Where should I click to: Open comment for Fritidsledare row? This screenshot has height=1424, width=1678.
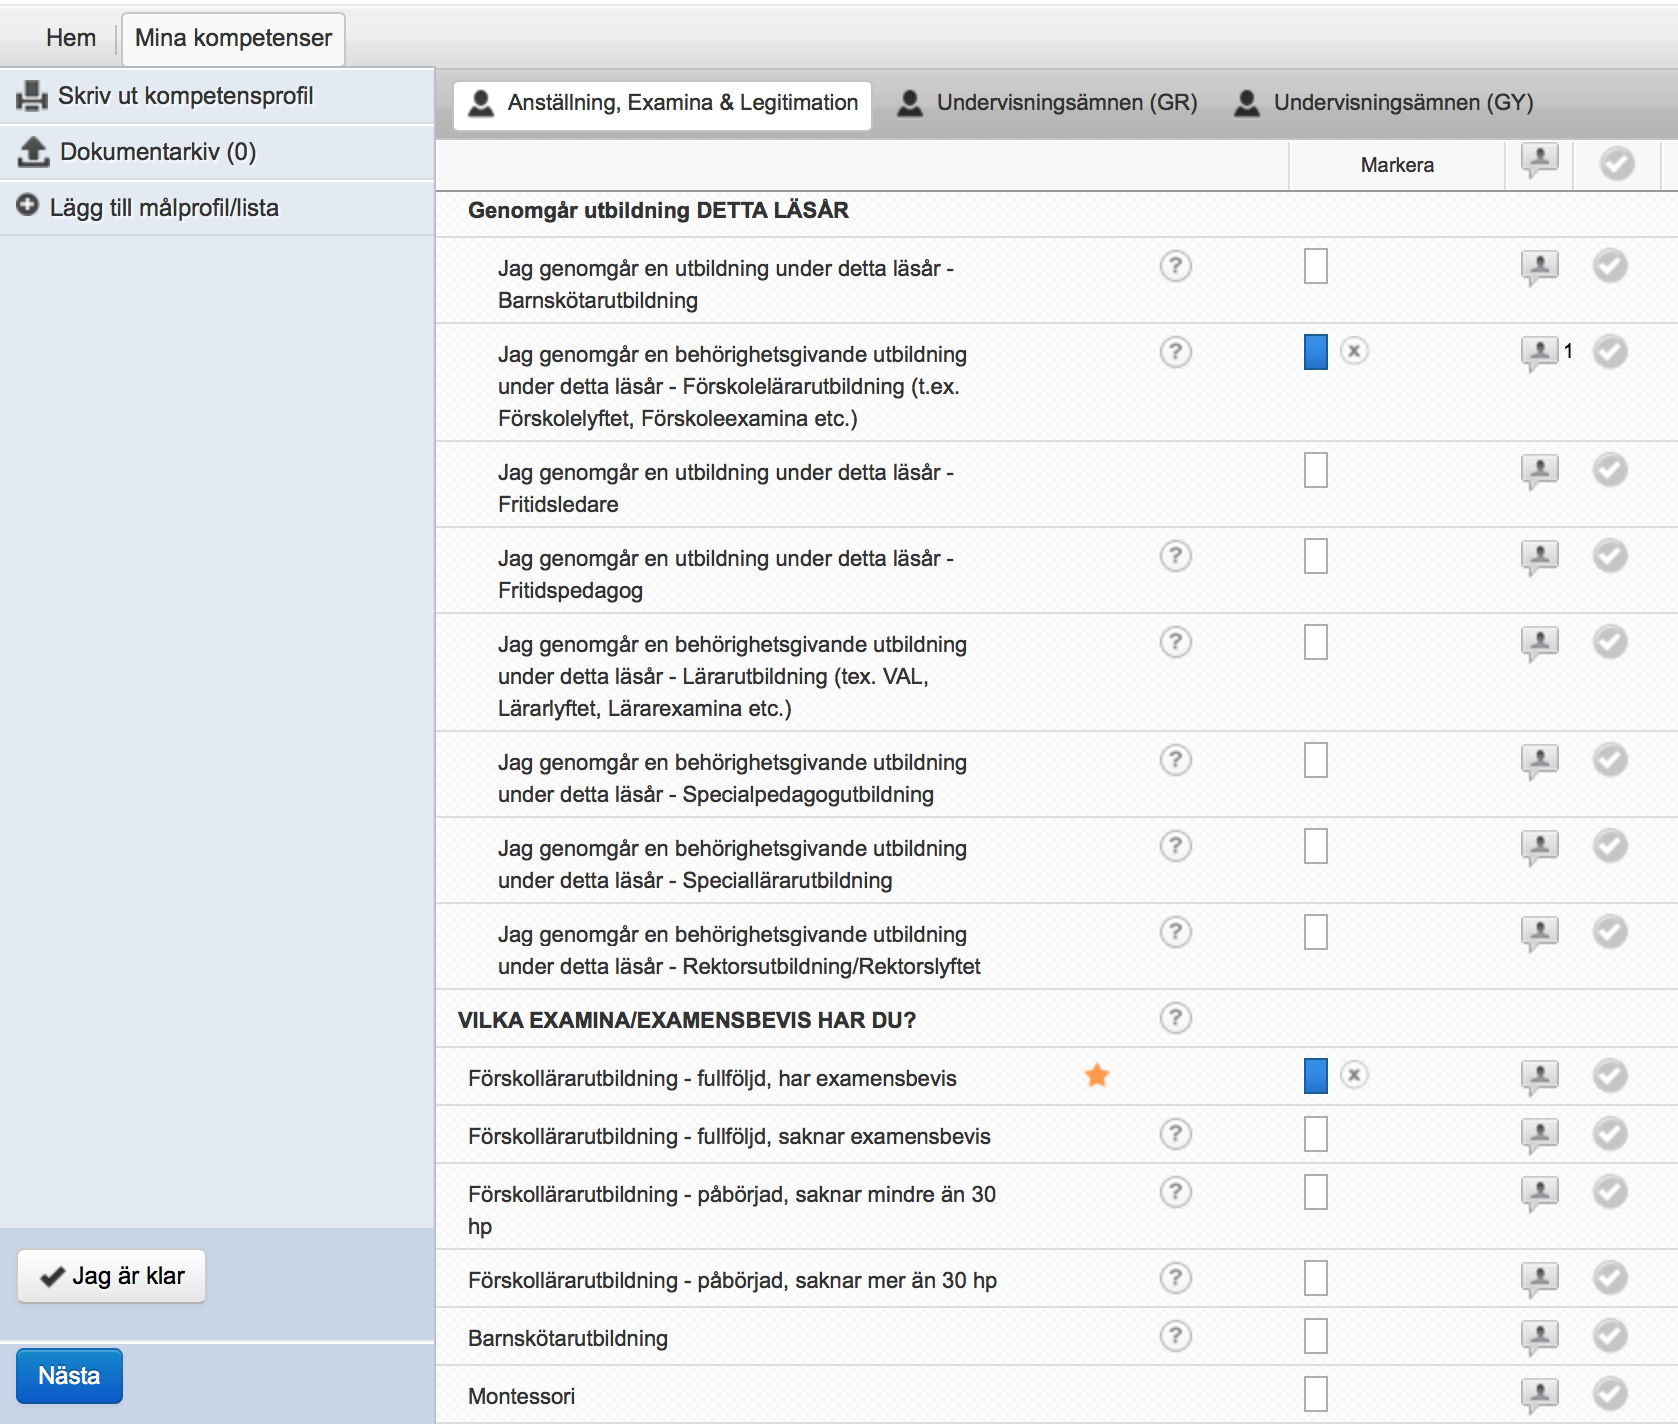pyautogui.click(x=1540, y=471)
